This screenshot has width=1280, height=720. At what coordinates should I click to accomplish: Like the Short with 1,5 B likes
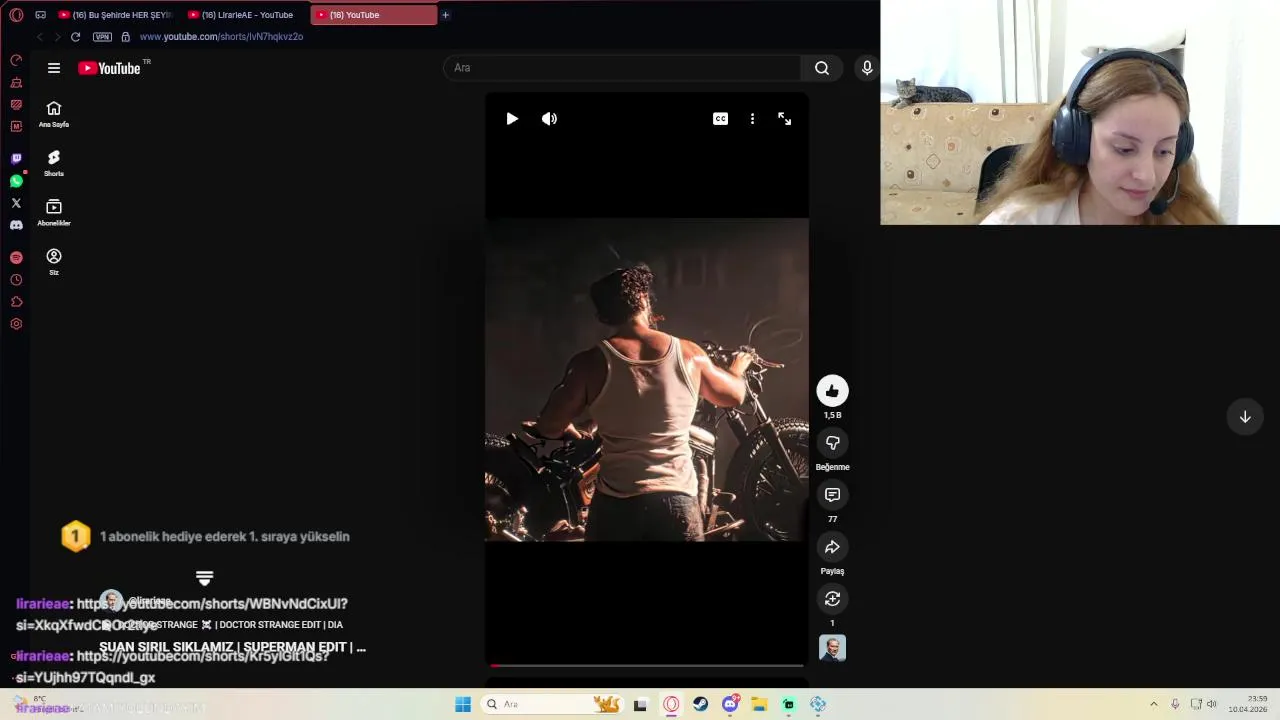click(x=832, y=391)
